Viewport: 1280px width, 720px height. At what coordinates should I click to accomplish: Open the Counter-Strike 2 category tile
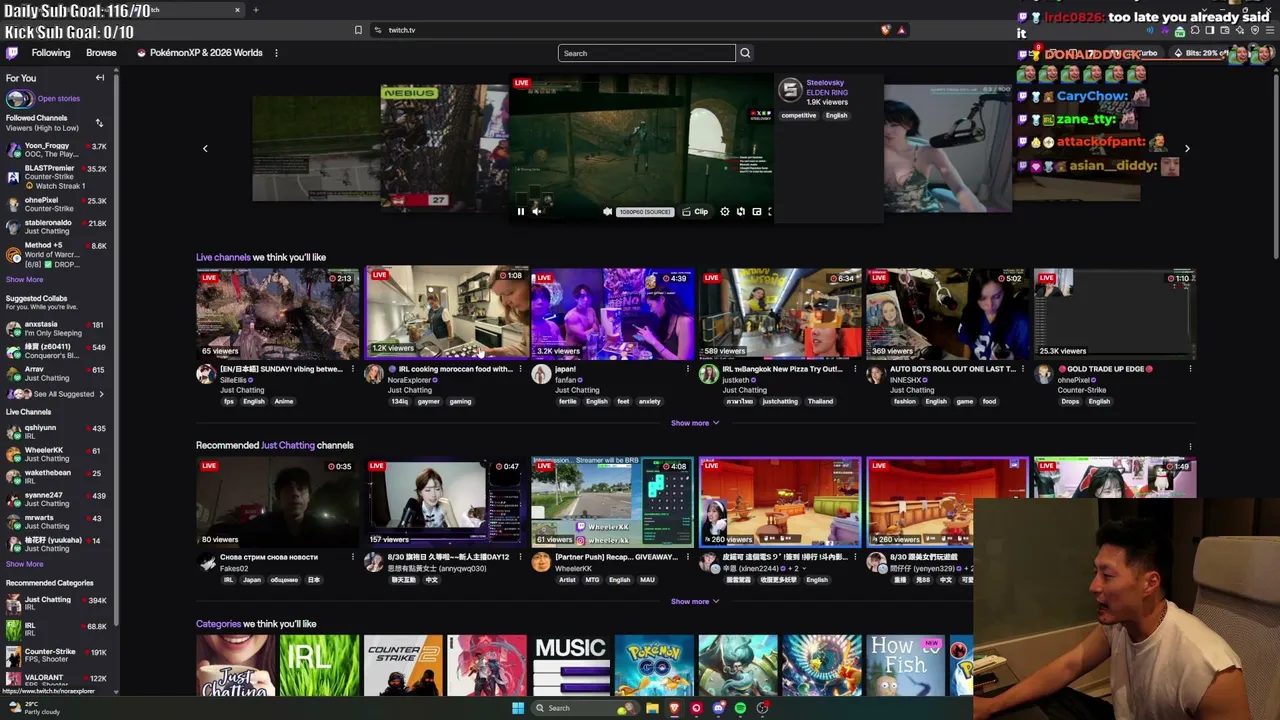point(403,665)
